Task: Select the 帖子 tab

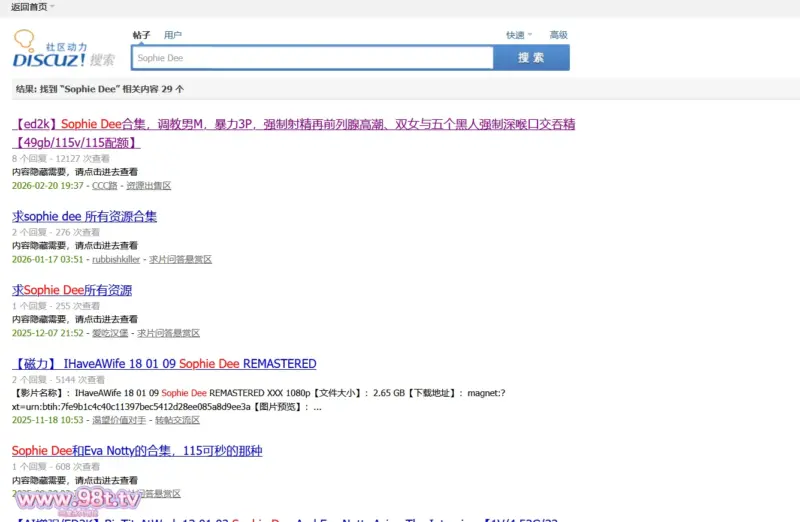Action: pyautogui.click(x=141, y=35)
